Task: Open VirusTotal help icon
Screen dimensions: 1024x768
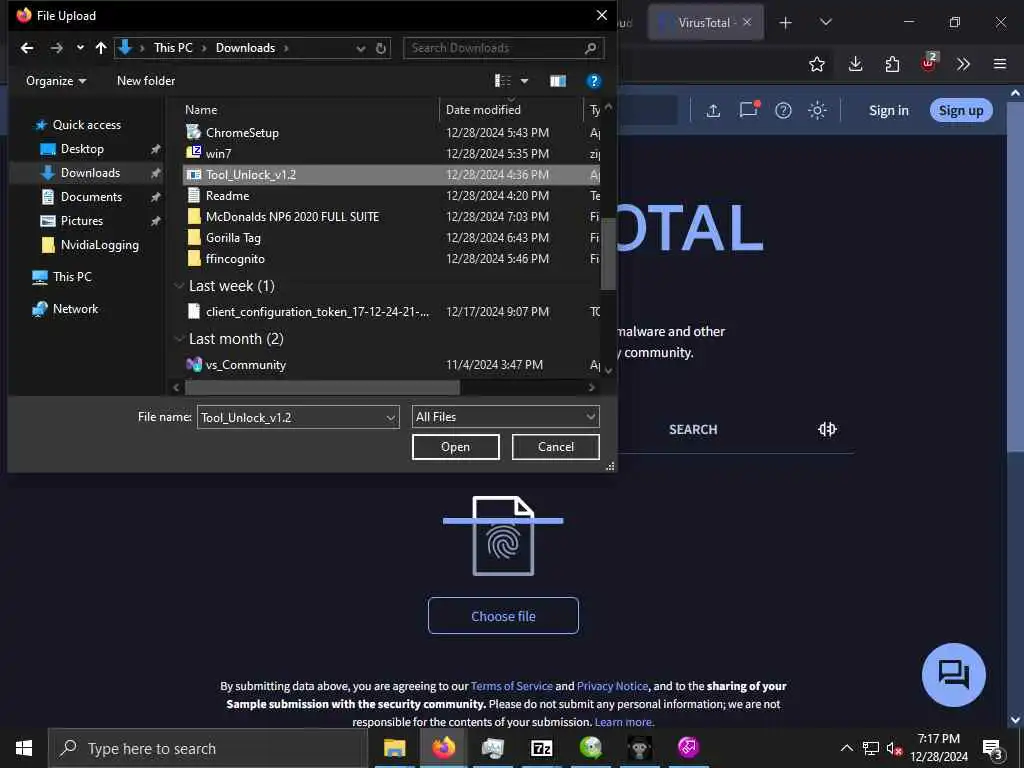Action: point(783,110)
